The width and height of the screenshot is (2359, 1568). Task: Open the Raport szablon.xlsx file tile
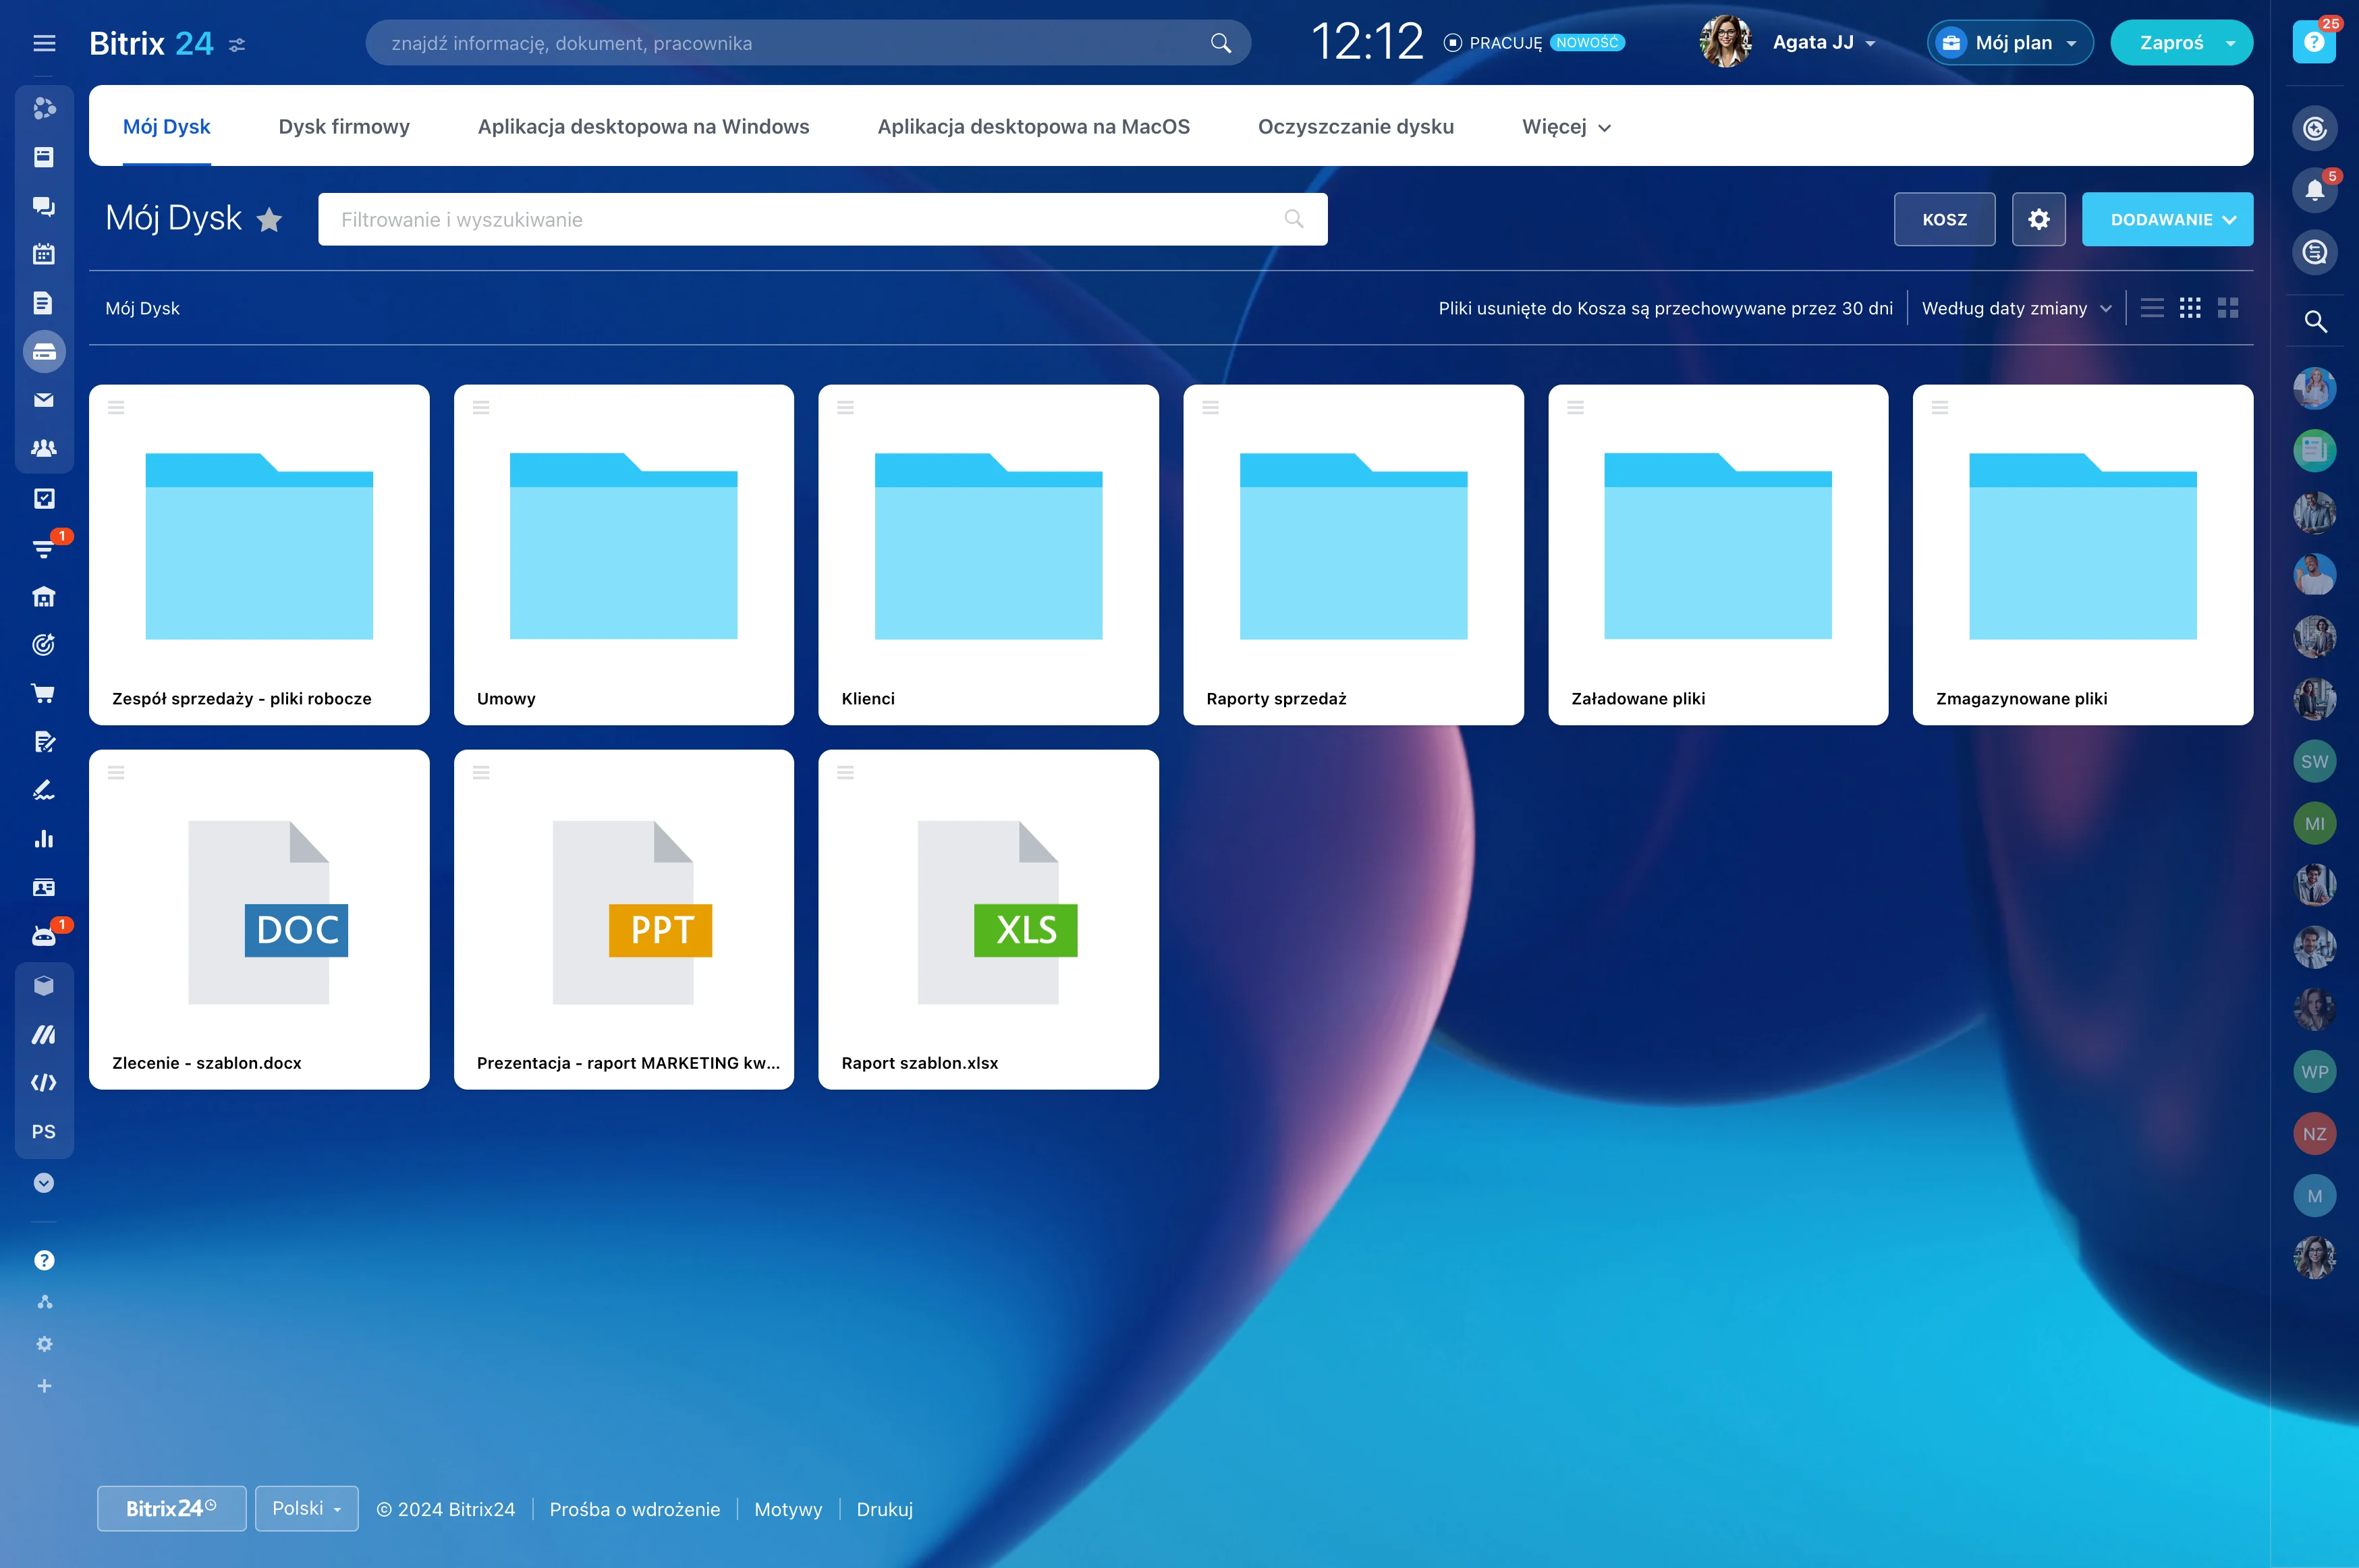click(988, 919)
